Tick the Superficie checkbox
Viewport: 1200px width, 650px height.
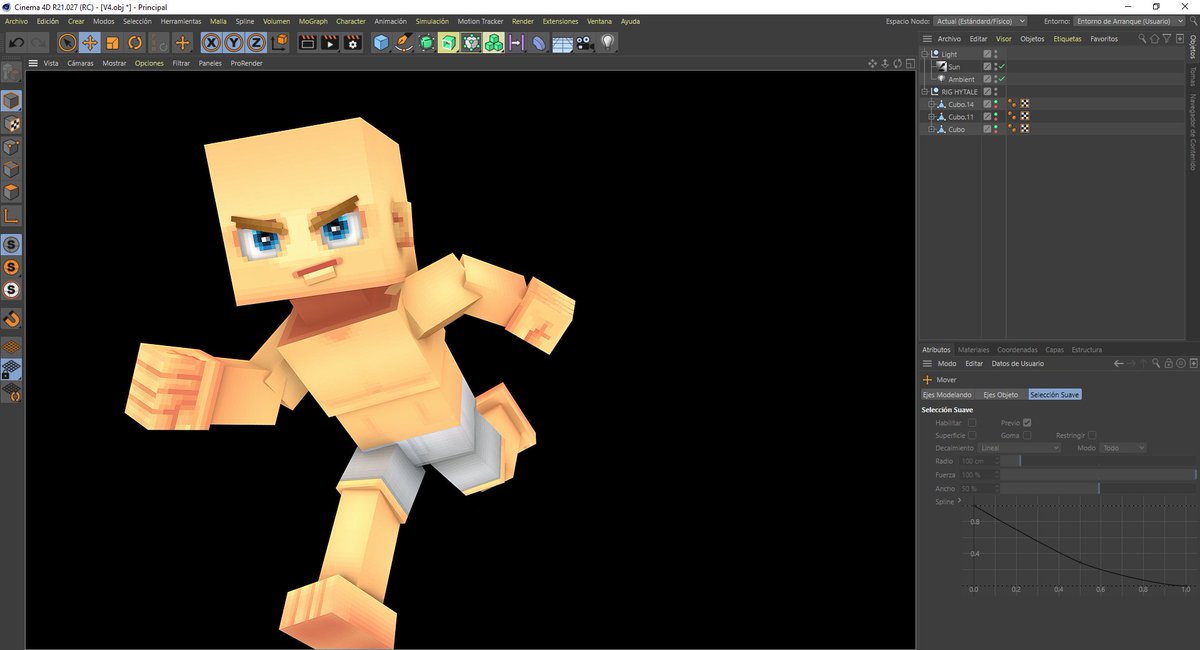coord(972,435)
